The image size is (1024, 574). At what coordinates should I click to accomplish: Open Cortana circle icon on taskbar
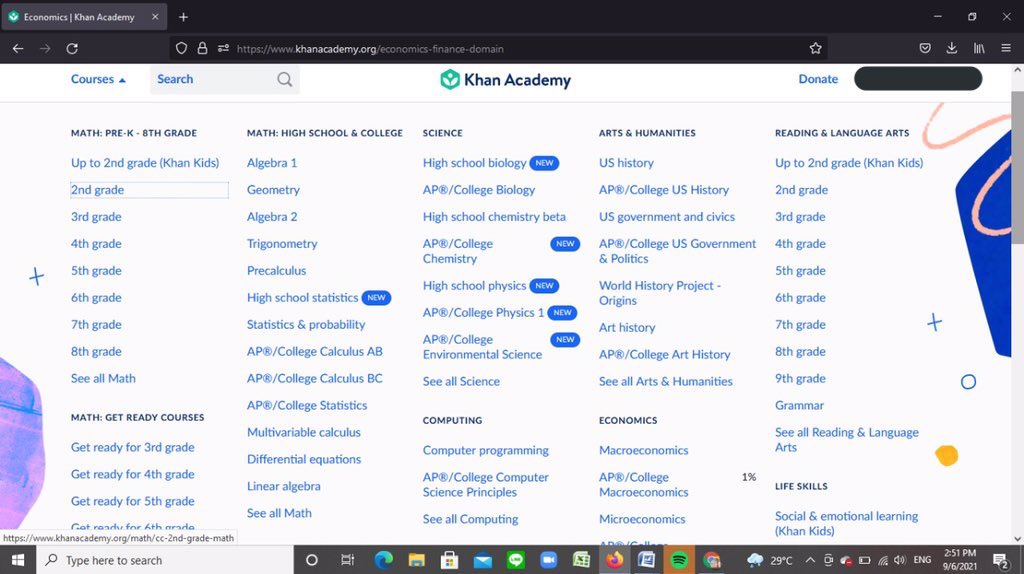coord(312,560)
